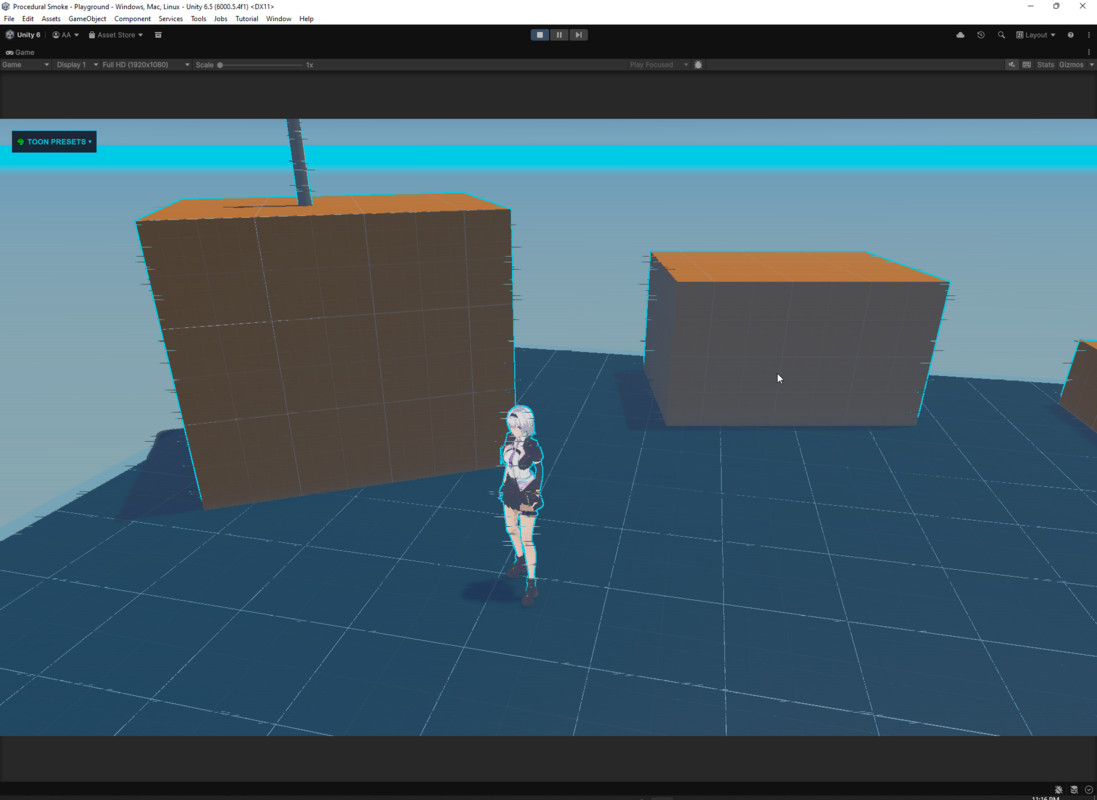The height and width of the screenshot is (800, 1097).
Task: Open the TOON PRESETS button
Action: coord(54,141)
